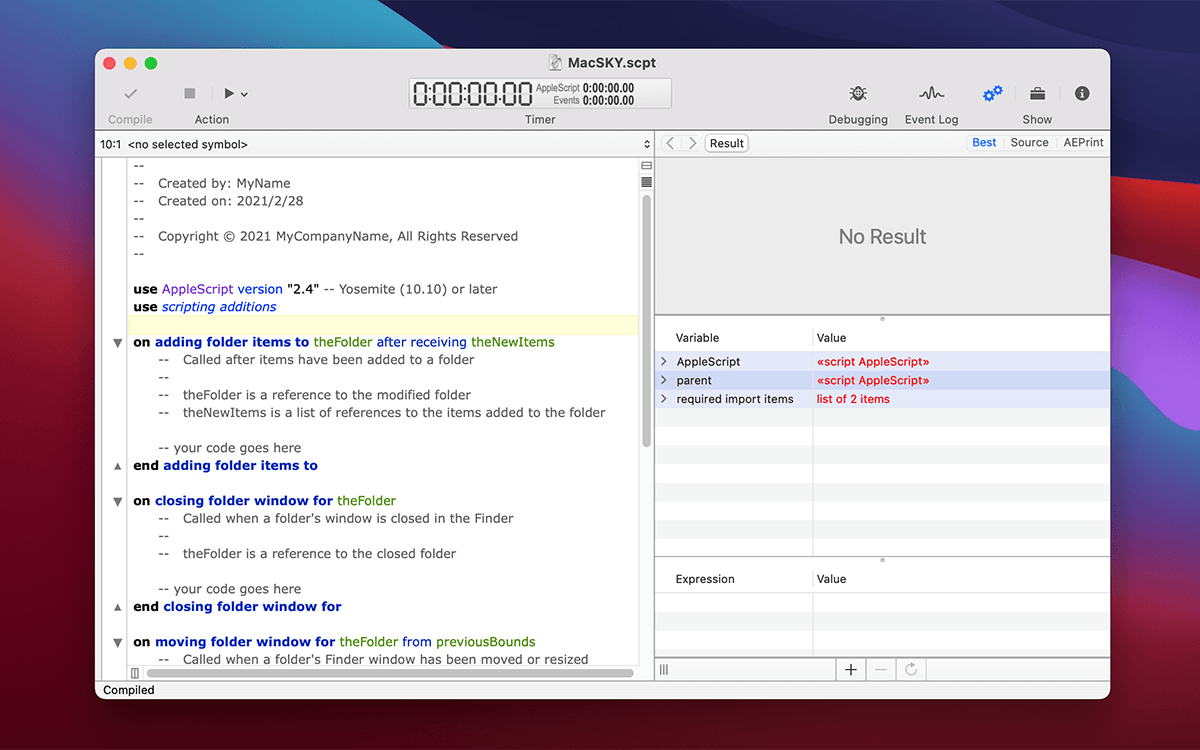
Task: Open the Event Log waveform icon
Action: pos(931,93)
